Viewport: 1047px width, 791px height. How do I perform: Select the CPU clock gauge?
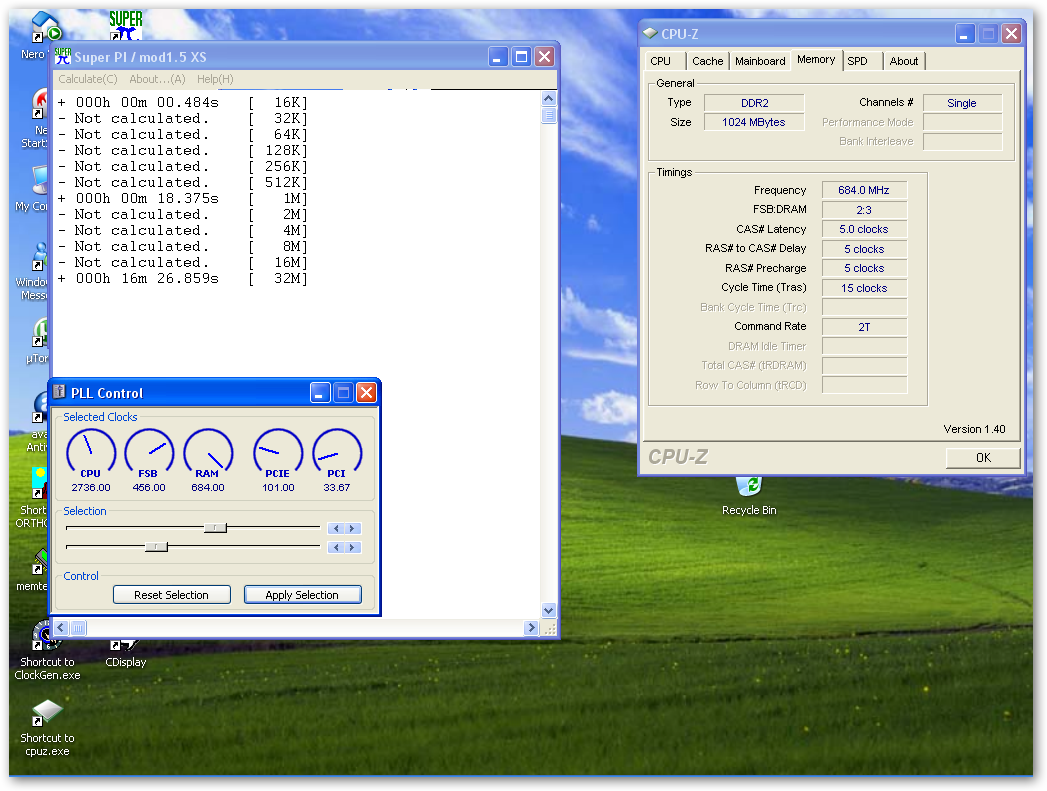pos(91,461)
